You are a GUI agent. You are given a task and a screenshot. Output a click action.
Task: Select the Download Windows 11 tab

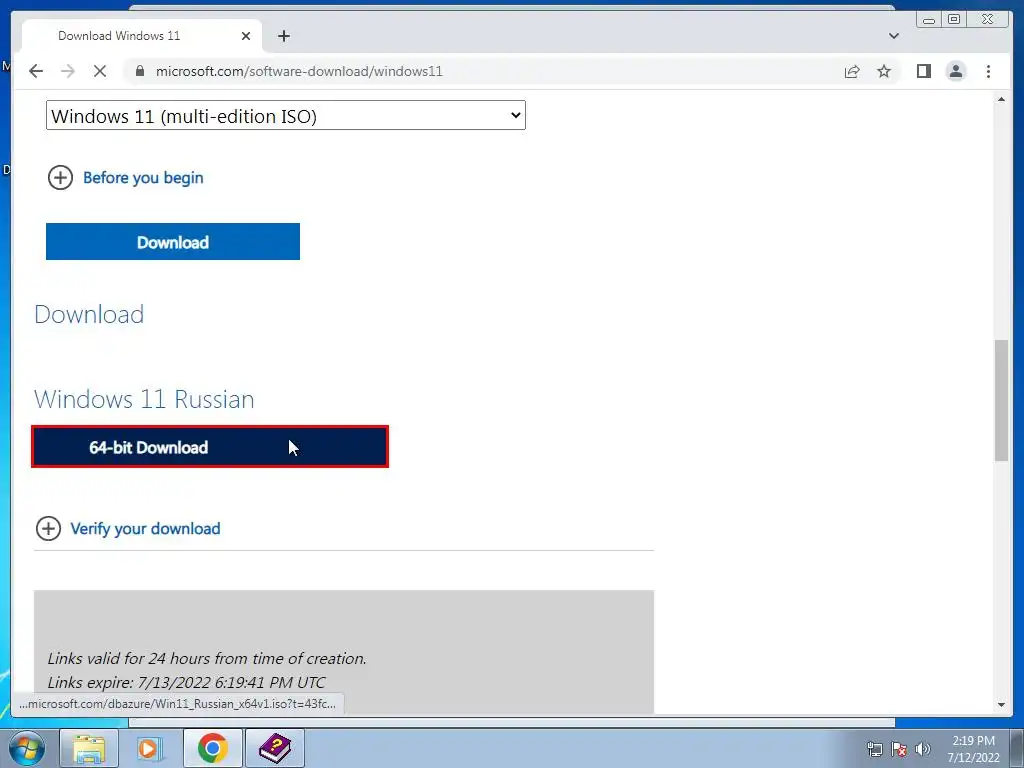[142, 36]
